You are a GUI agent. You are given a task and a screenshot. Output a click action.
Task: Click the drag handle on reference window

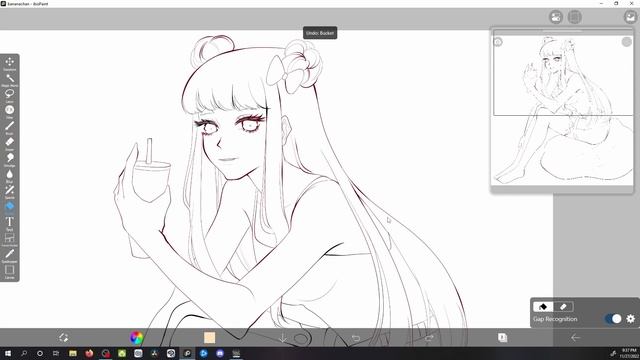[x=562, y=31]
